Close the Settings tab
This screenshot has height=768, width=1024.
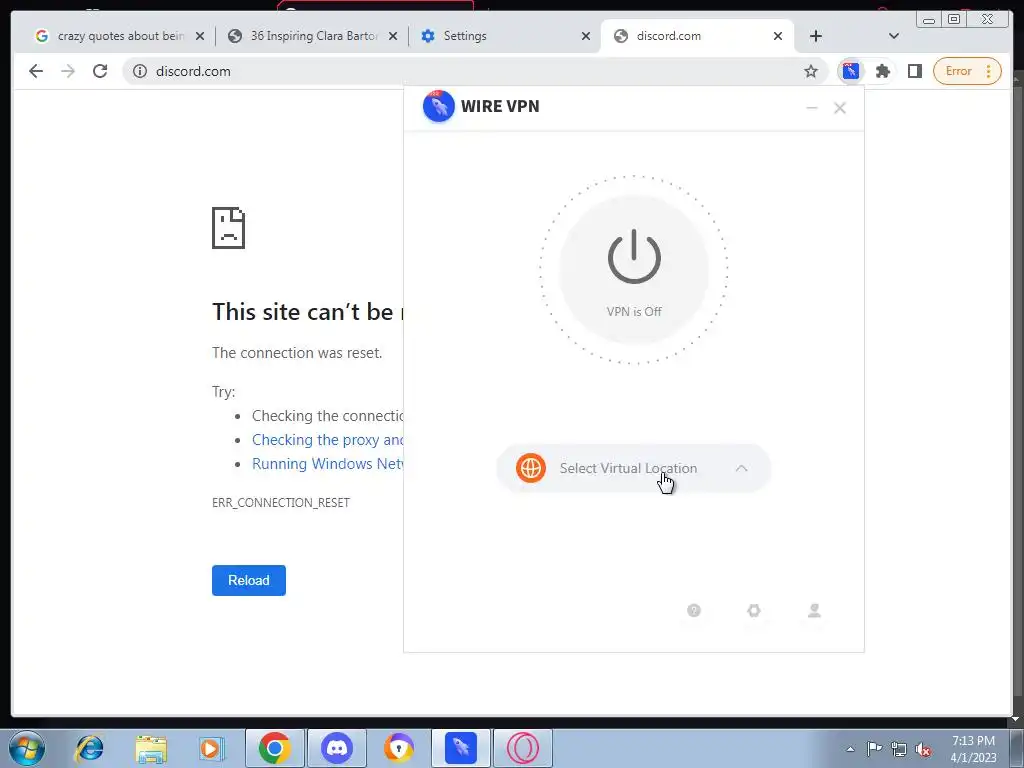point(586,36)
